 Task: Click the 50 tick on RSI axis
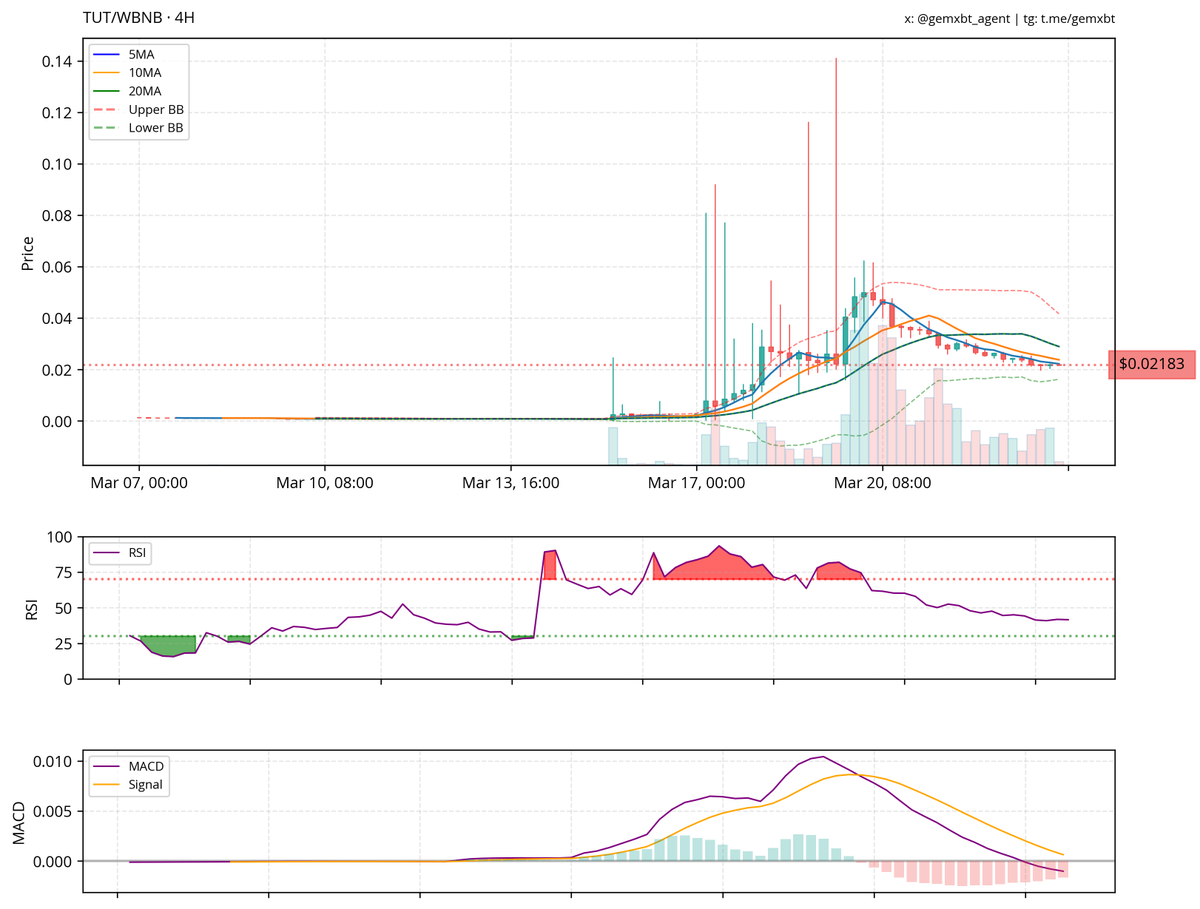[x=64, y=608]
